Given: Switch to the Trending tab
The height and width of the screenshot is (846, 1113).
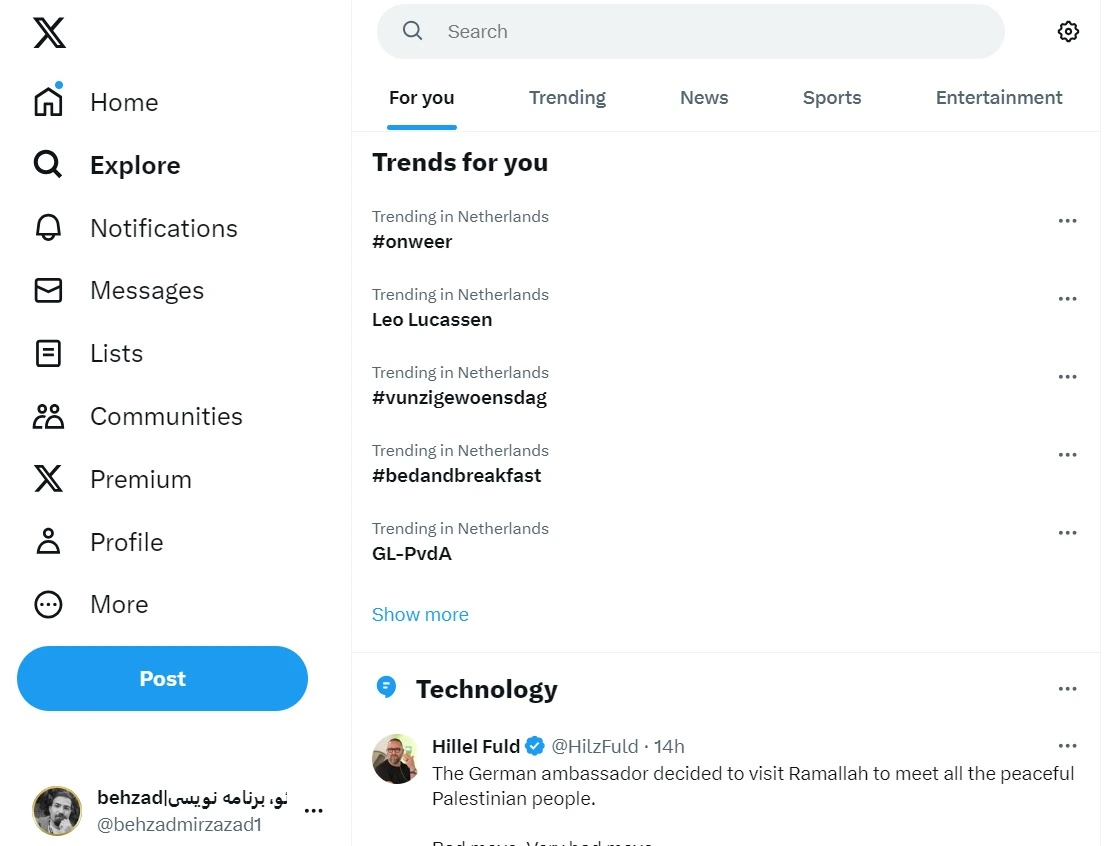Looking at the screenshot, I should tap(567, 97).
